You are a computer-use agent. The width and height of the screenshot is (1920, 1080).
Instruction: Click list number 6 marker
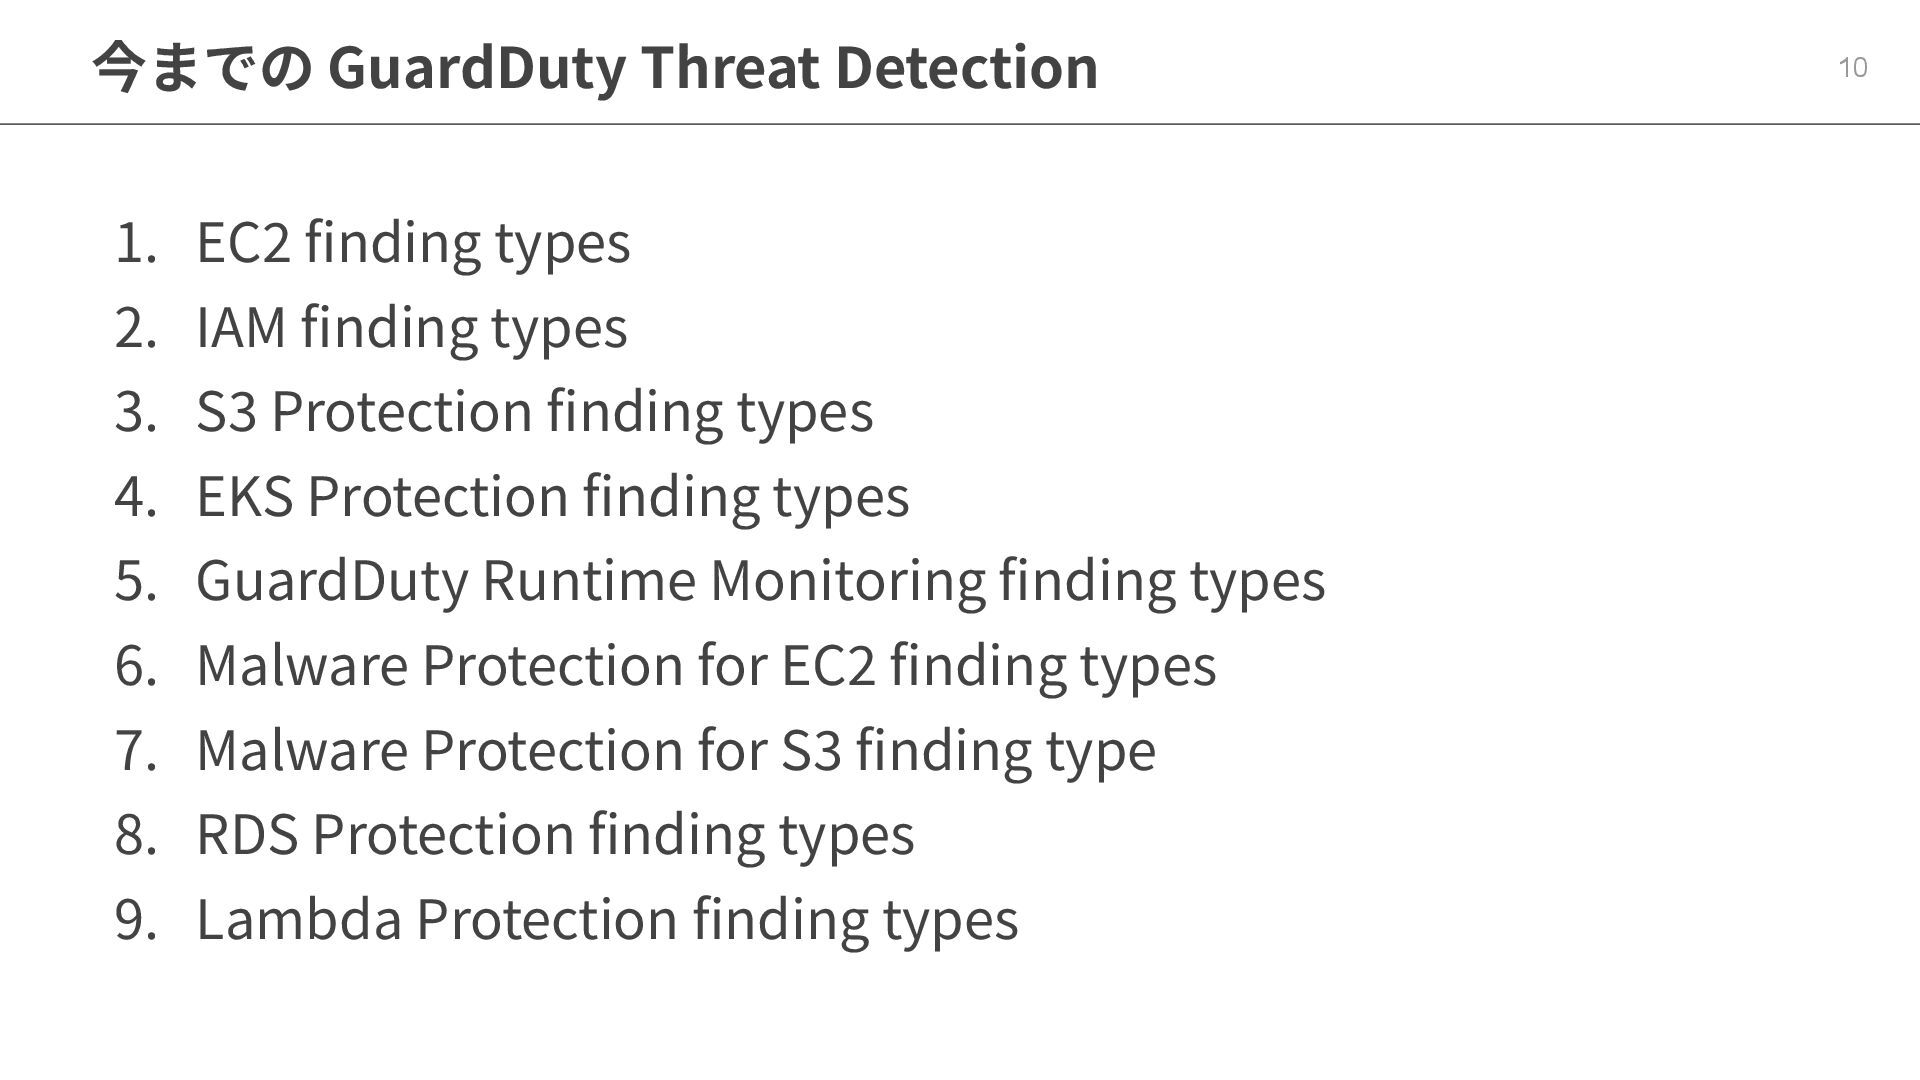(x=136, y=666)
